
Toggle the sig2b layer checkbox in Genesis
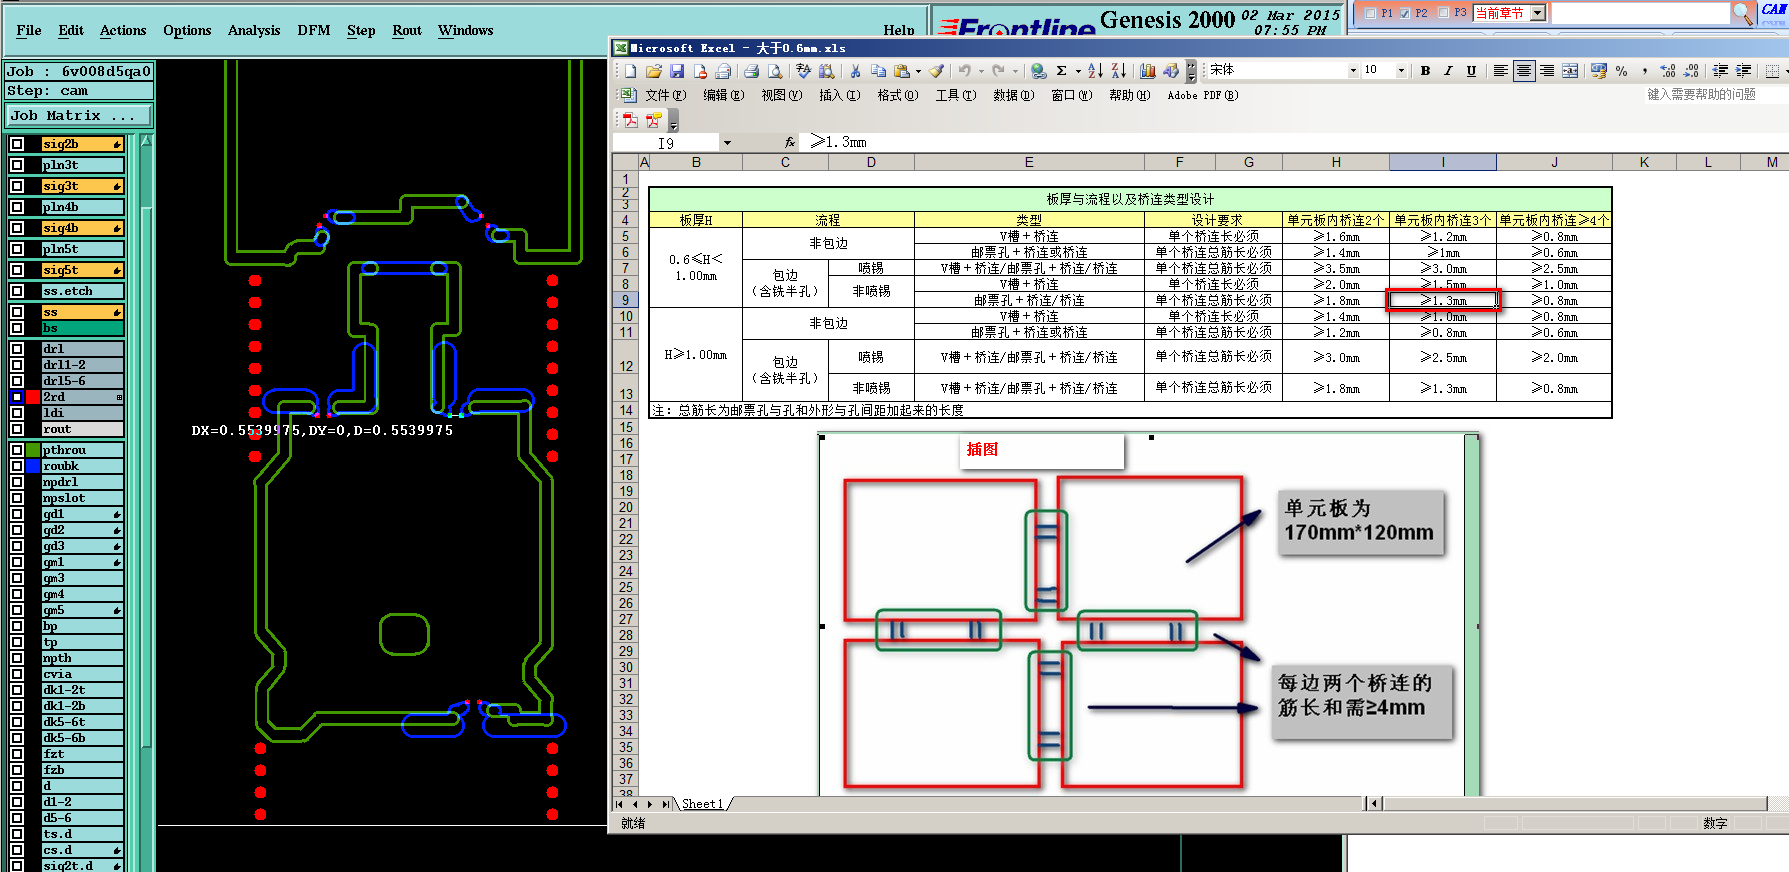click(17, 144)
